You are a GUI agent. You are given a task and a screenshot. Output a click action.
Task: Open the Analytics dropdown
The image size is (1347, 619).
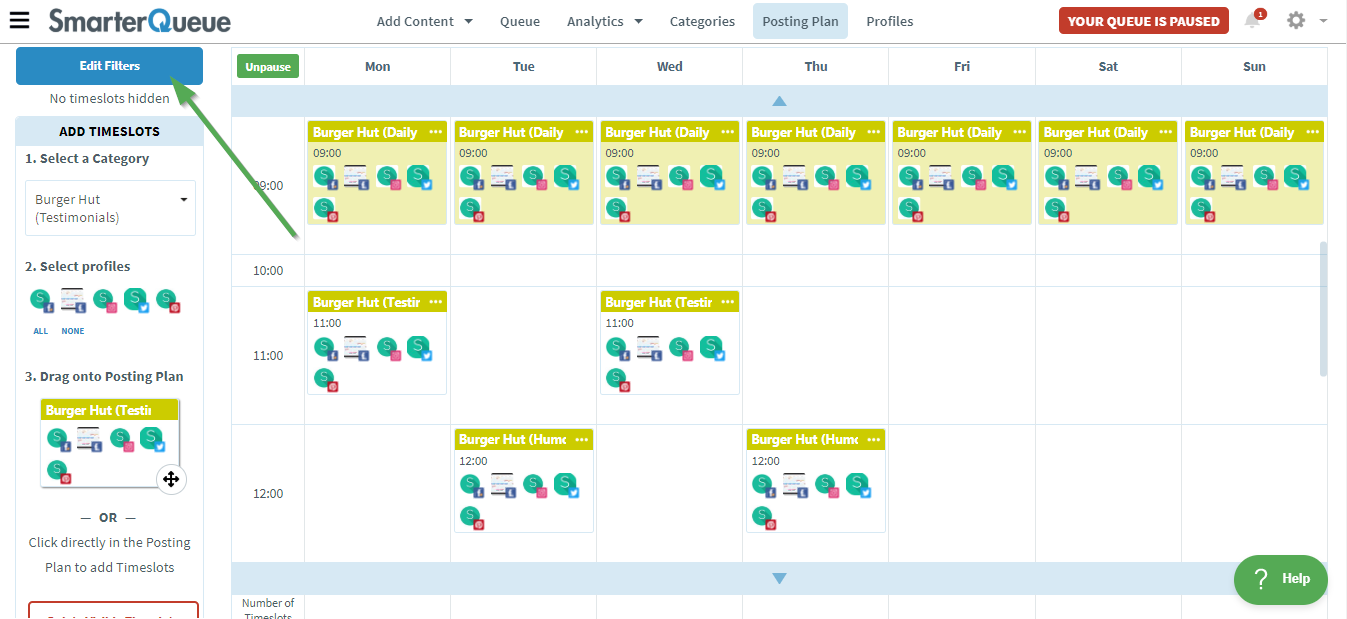[604, 21]
